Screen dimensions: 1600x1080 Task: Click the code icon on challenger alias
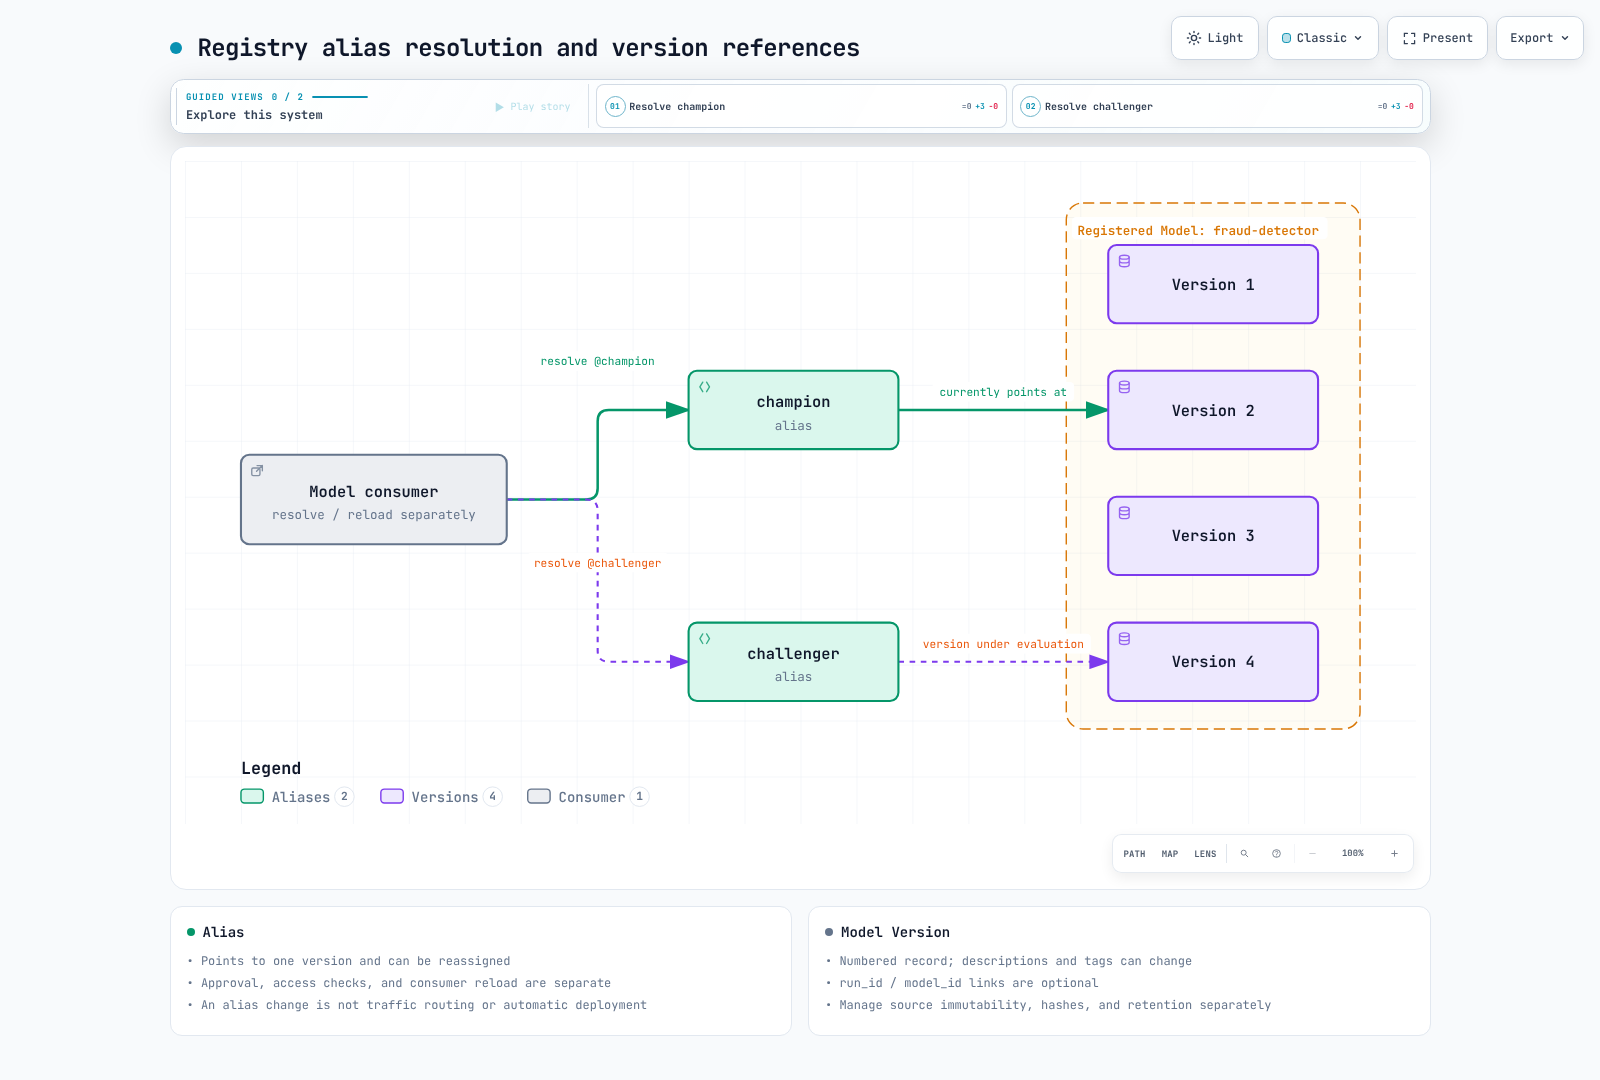tap(705, 639)
